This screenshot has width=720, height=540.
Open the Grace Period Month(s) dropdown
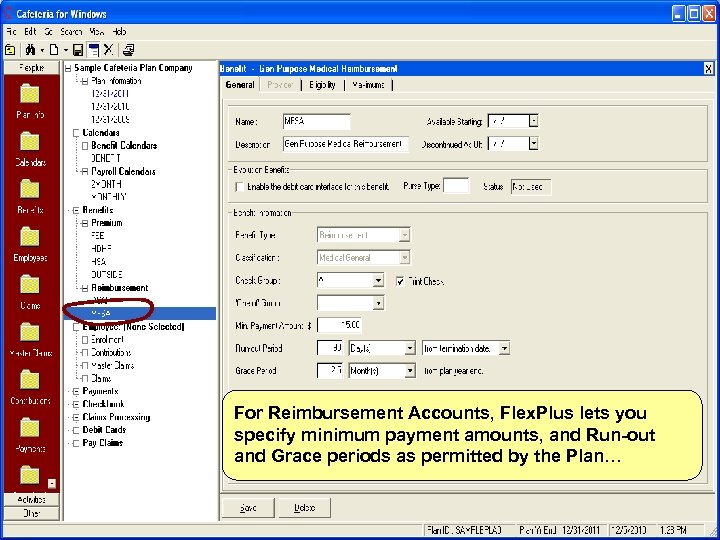[x=410, y=371]
